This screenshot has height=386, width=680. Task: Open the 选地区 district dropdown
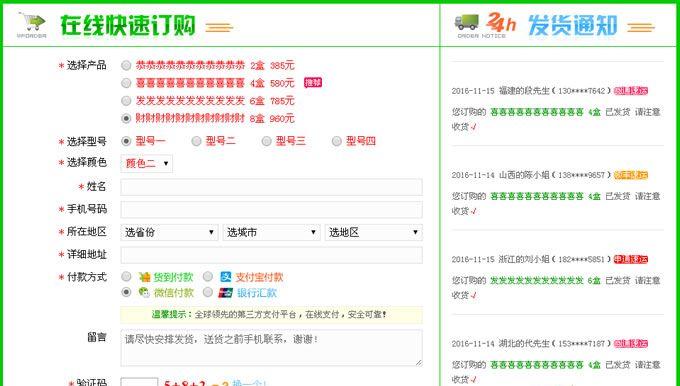click(374, 232)
